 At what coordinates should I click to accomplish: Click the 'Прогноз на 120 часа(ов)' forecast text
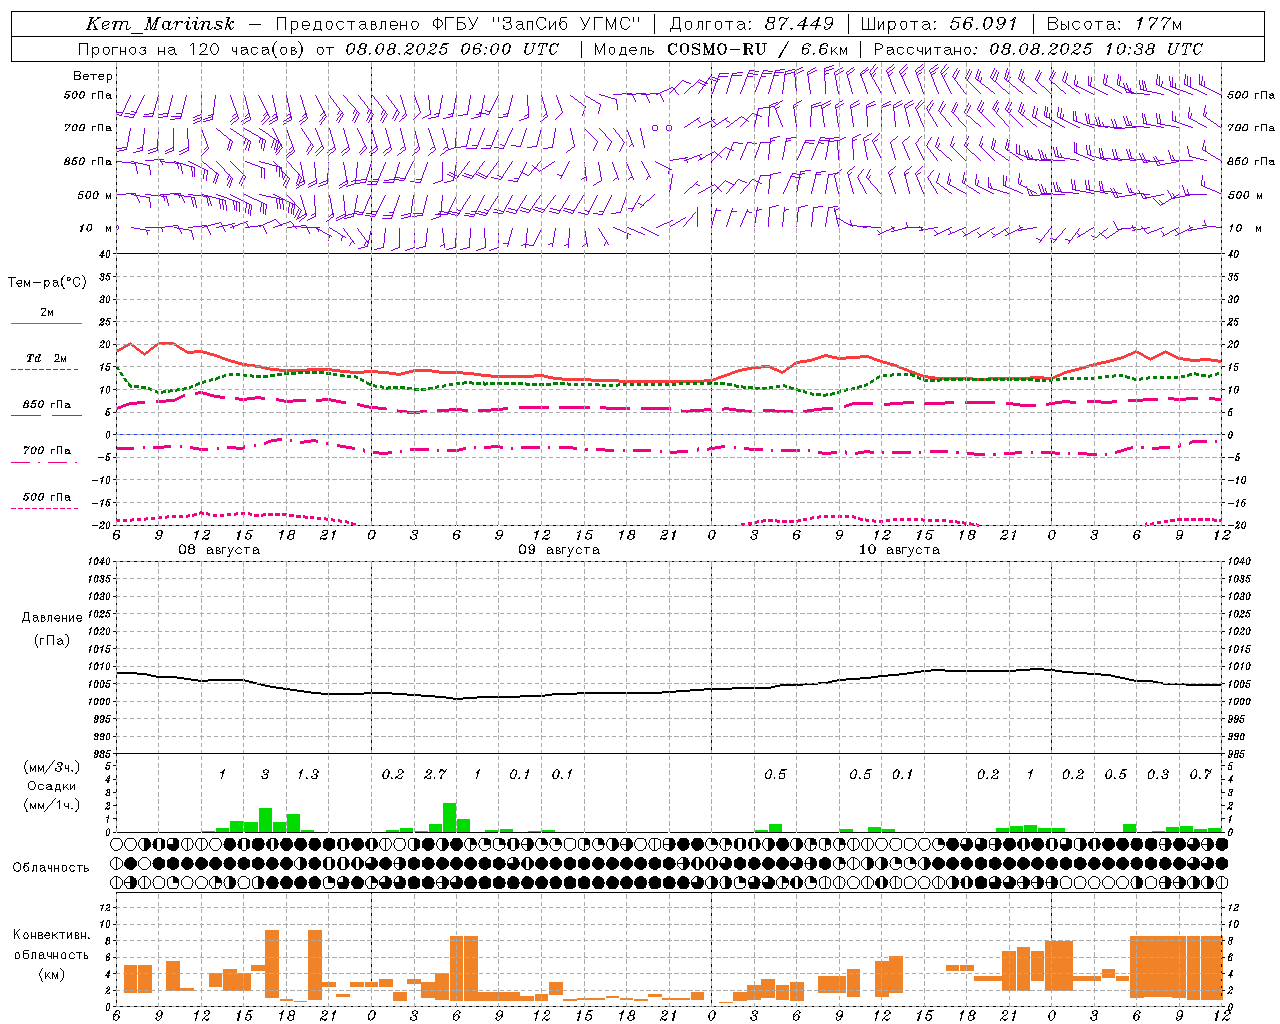tap(193, 49)
